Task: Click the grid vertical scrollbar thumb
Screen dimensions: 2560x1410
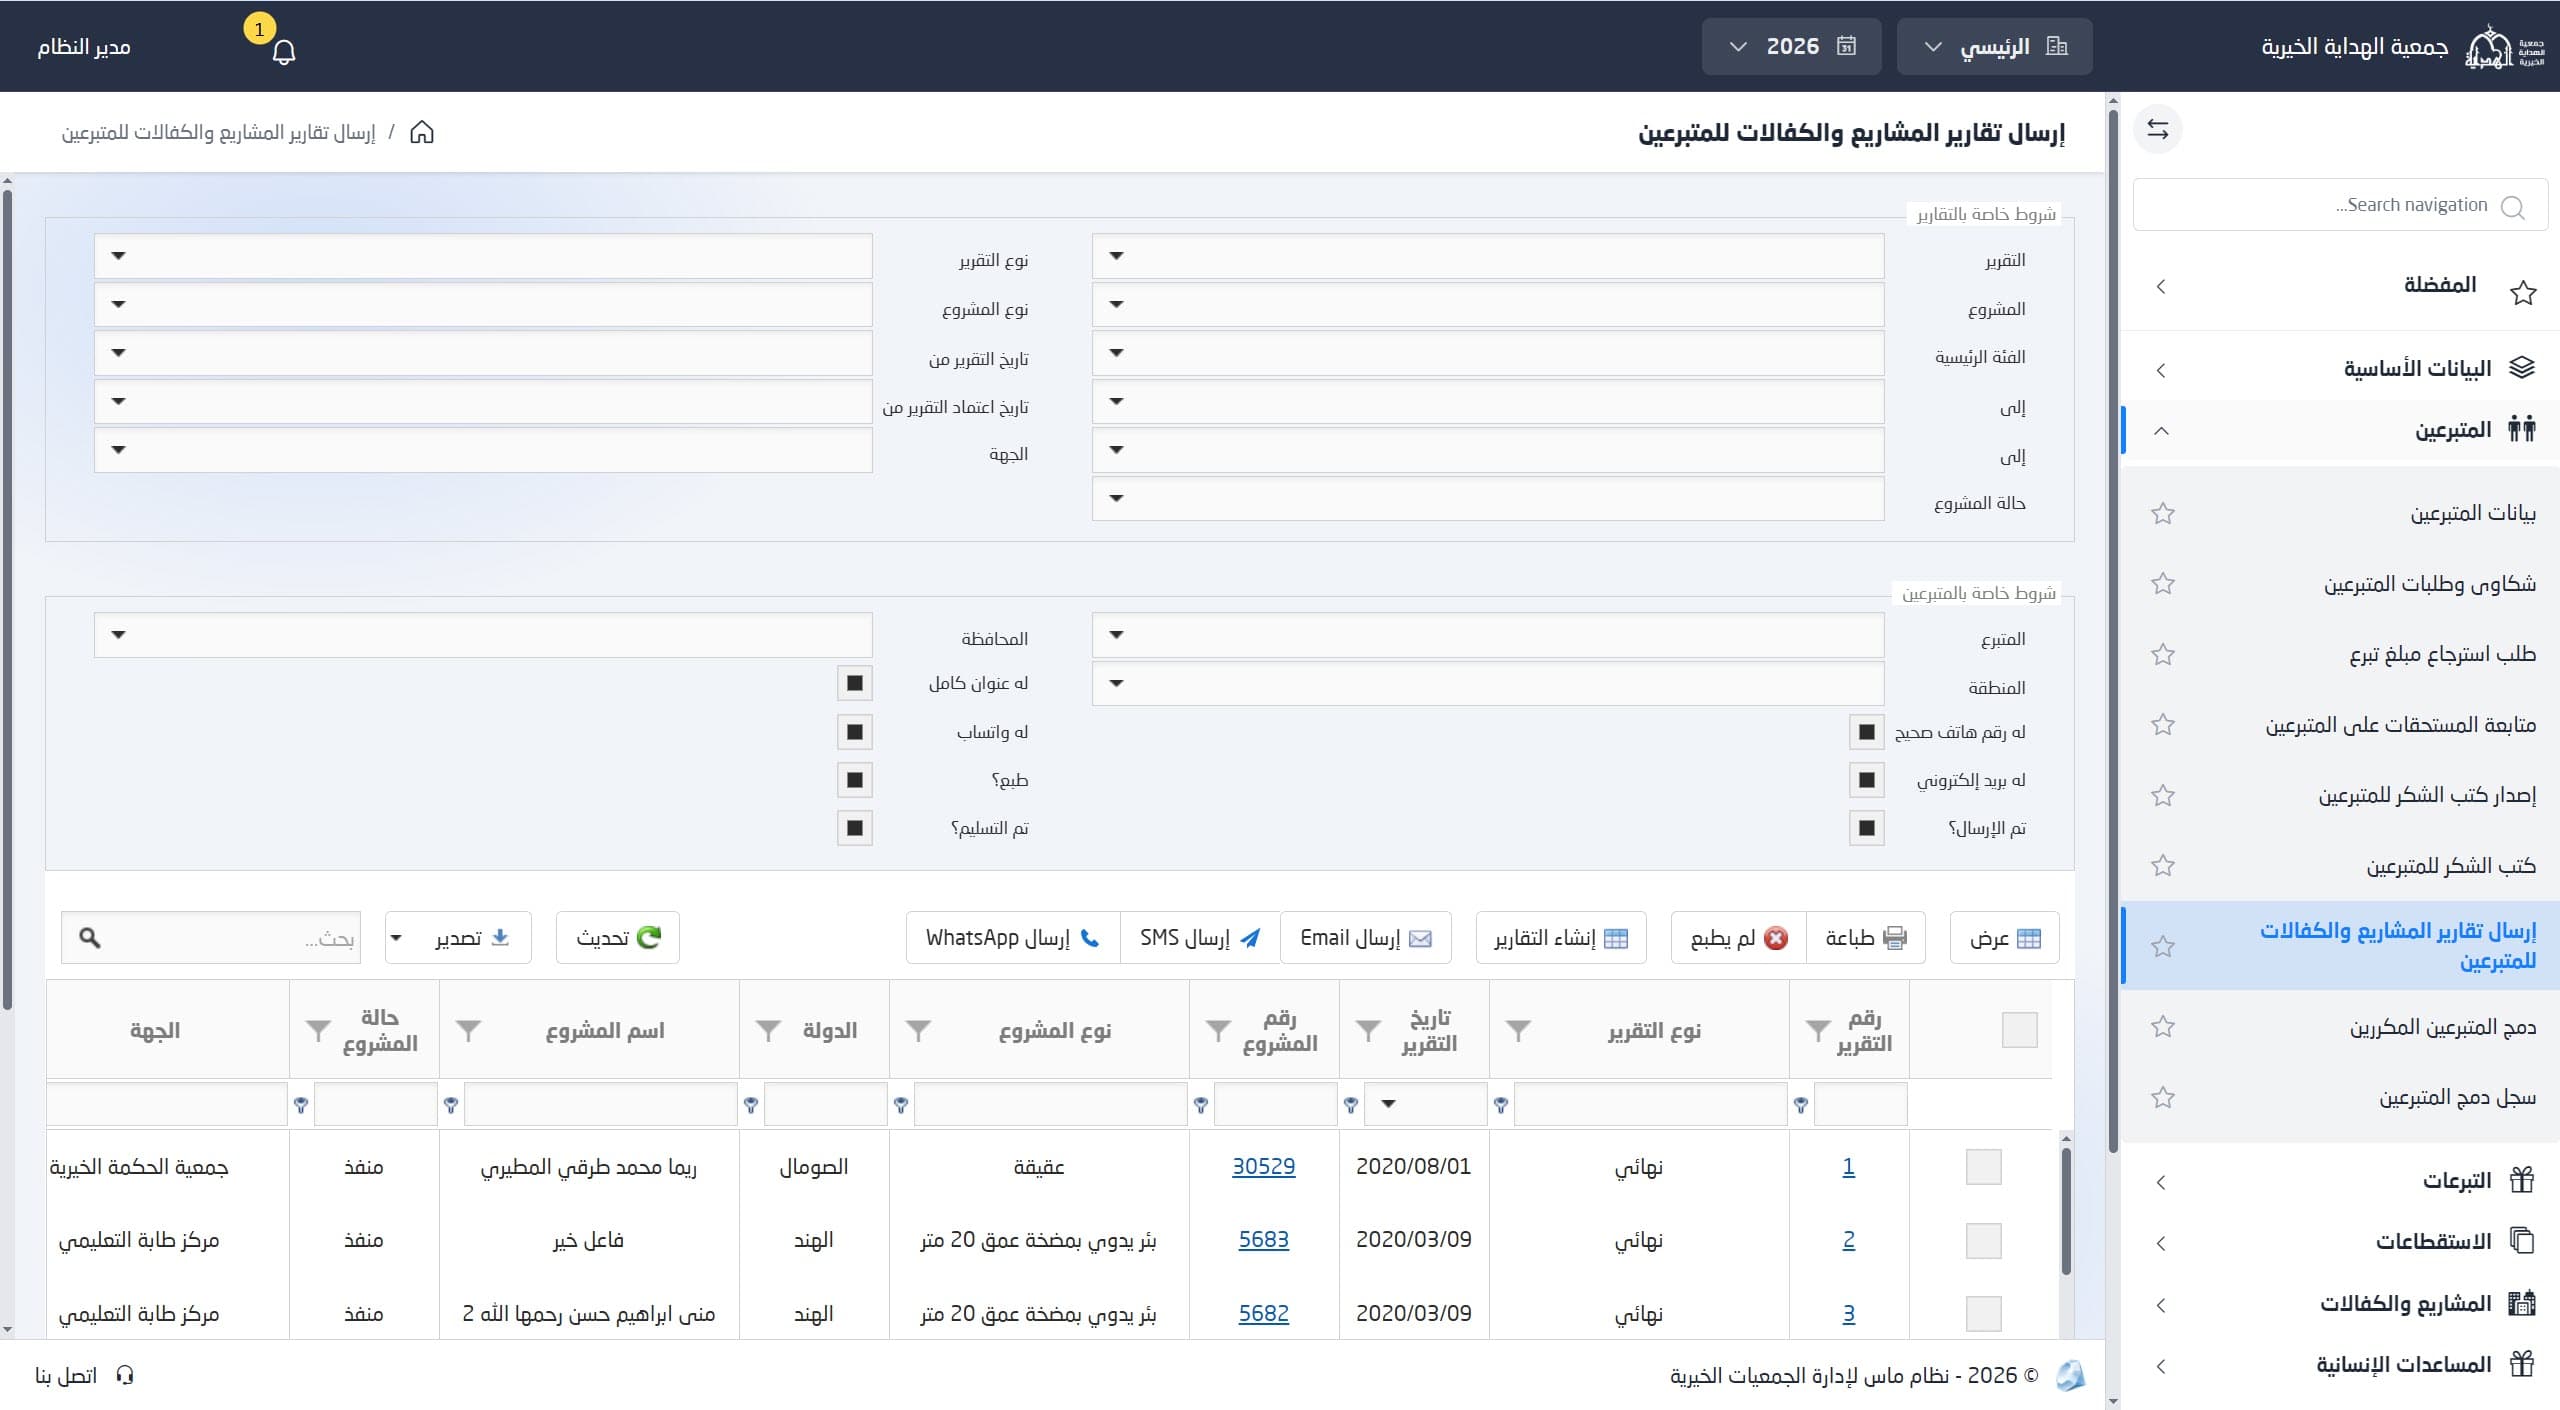Action: (x=2066, y=1211)
